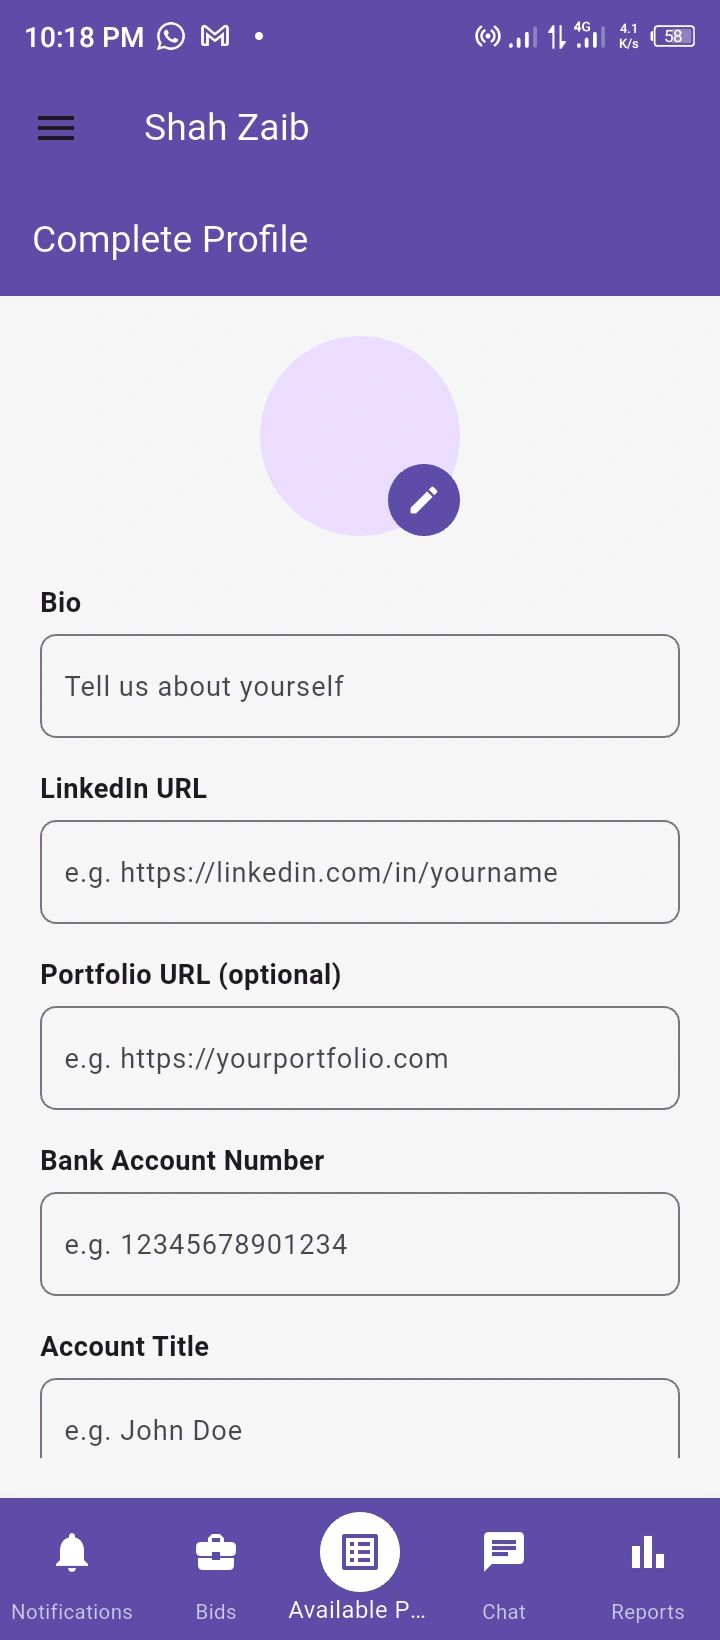Tap the Complete Profile heading
This screenshot has width=720, height=1640.
coord(170,240)
